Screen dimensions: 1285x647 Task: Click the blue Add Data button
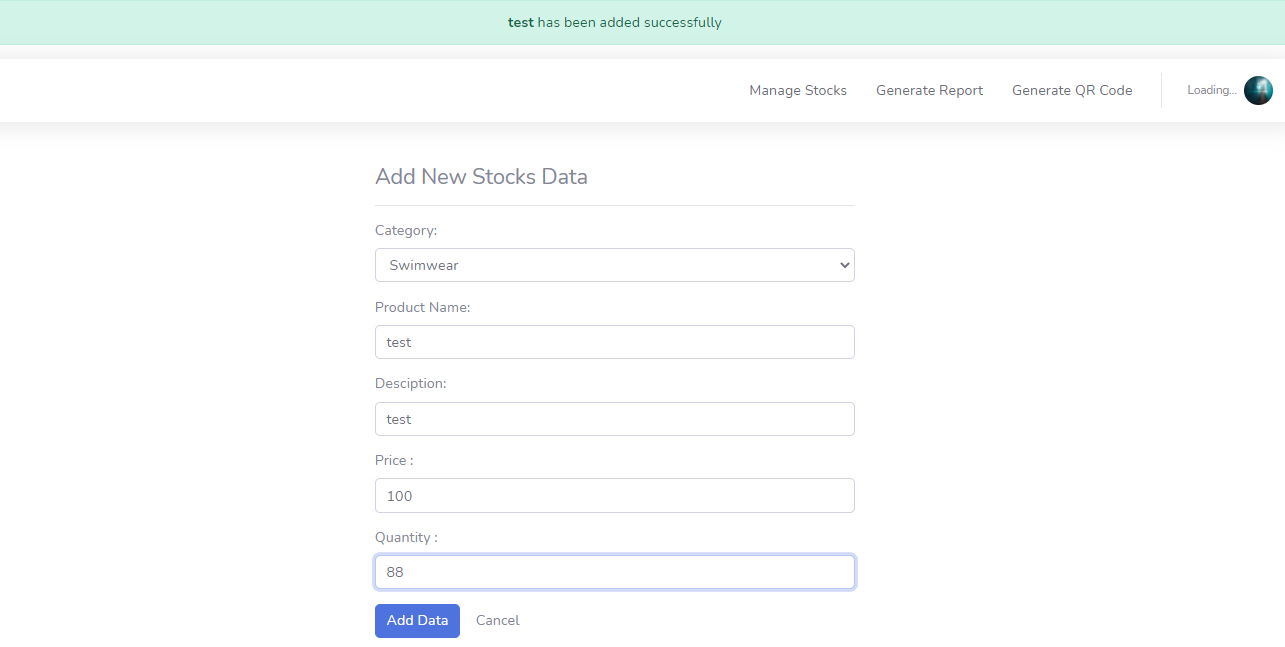417,620
